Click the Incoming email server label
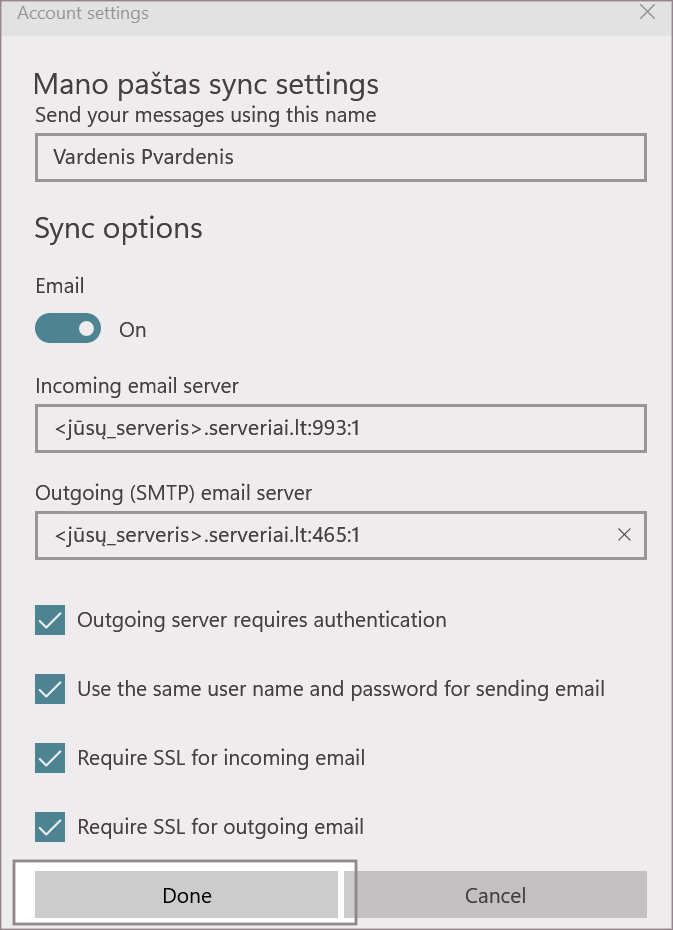The width and height of the screenshot is (673, 930). click(137, 385)
